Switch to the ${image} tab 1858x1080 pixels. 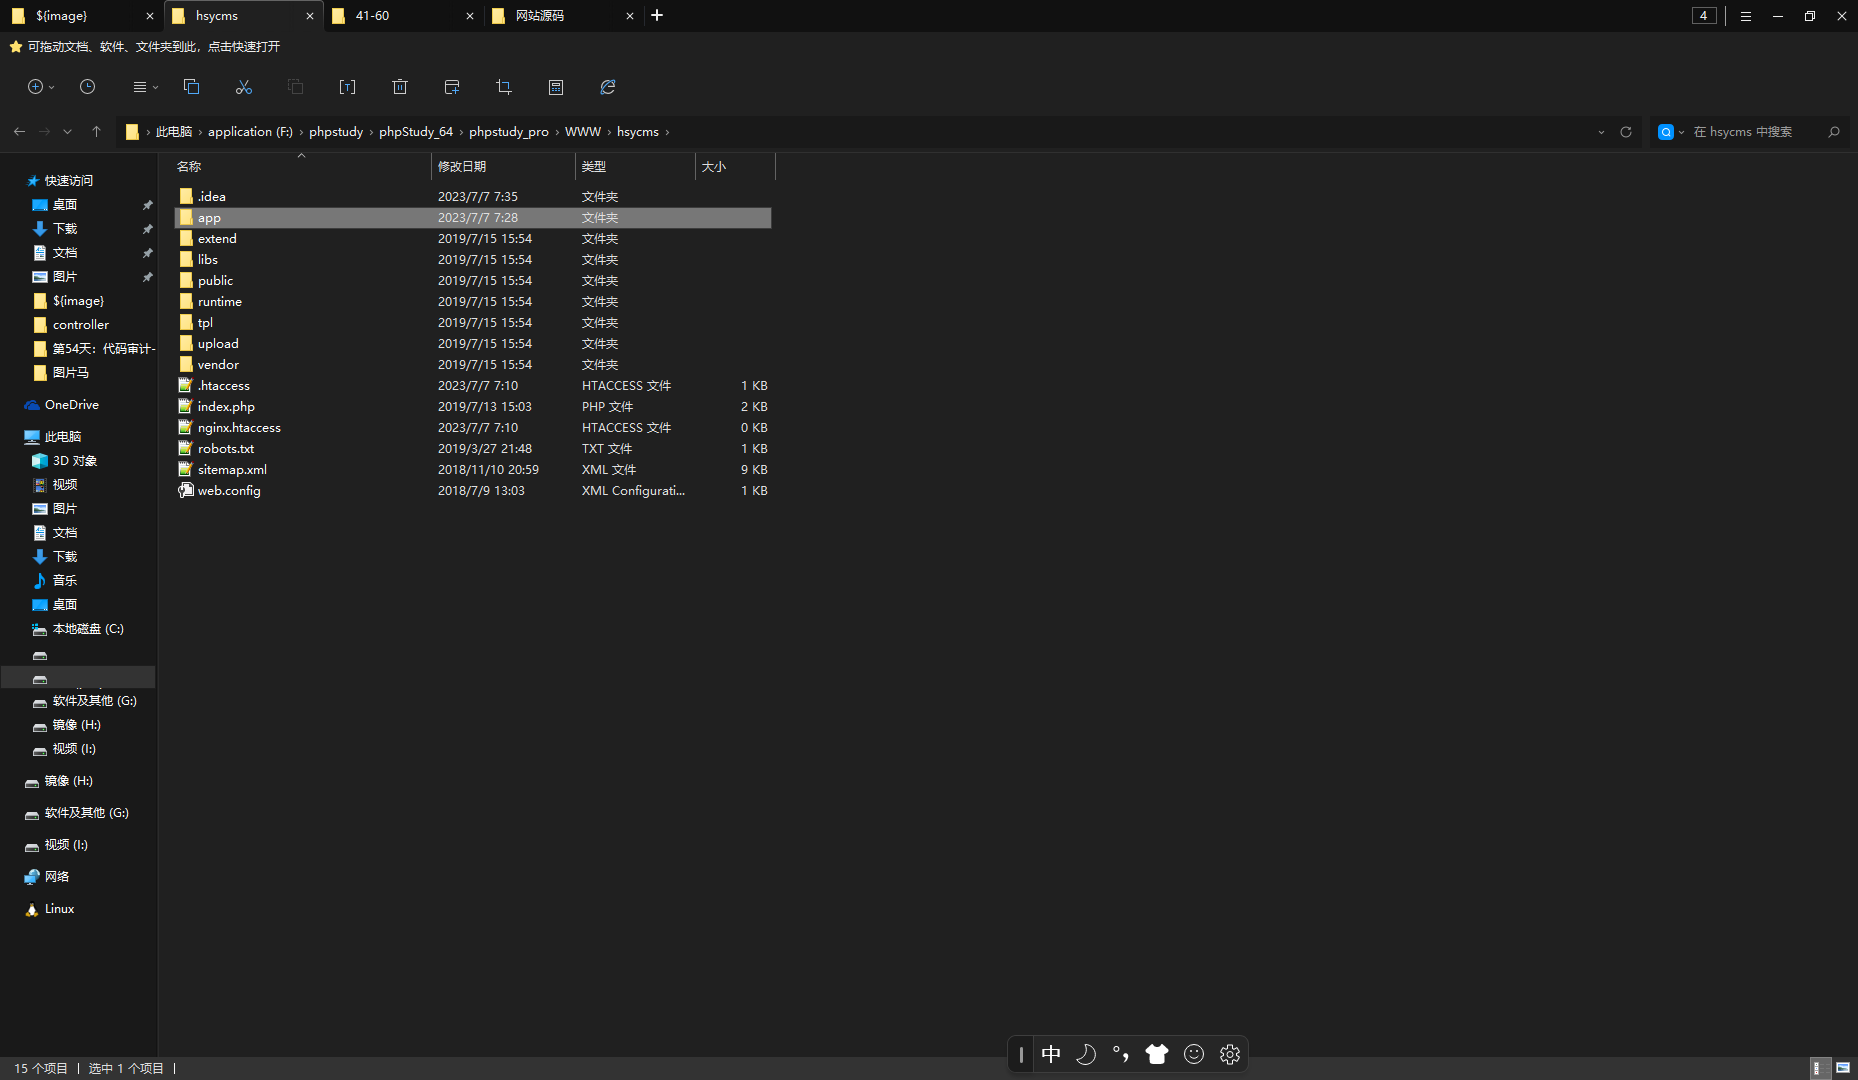82,16
